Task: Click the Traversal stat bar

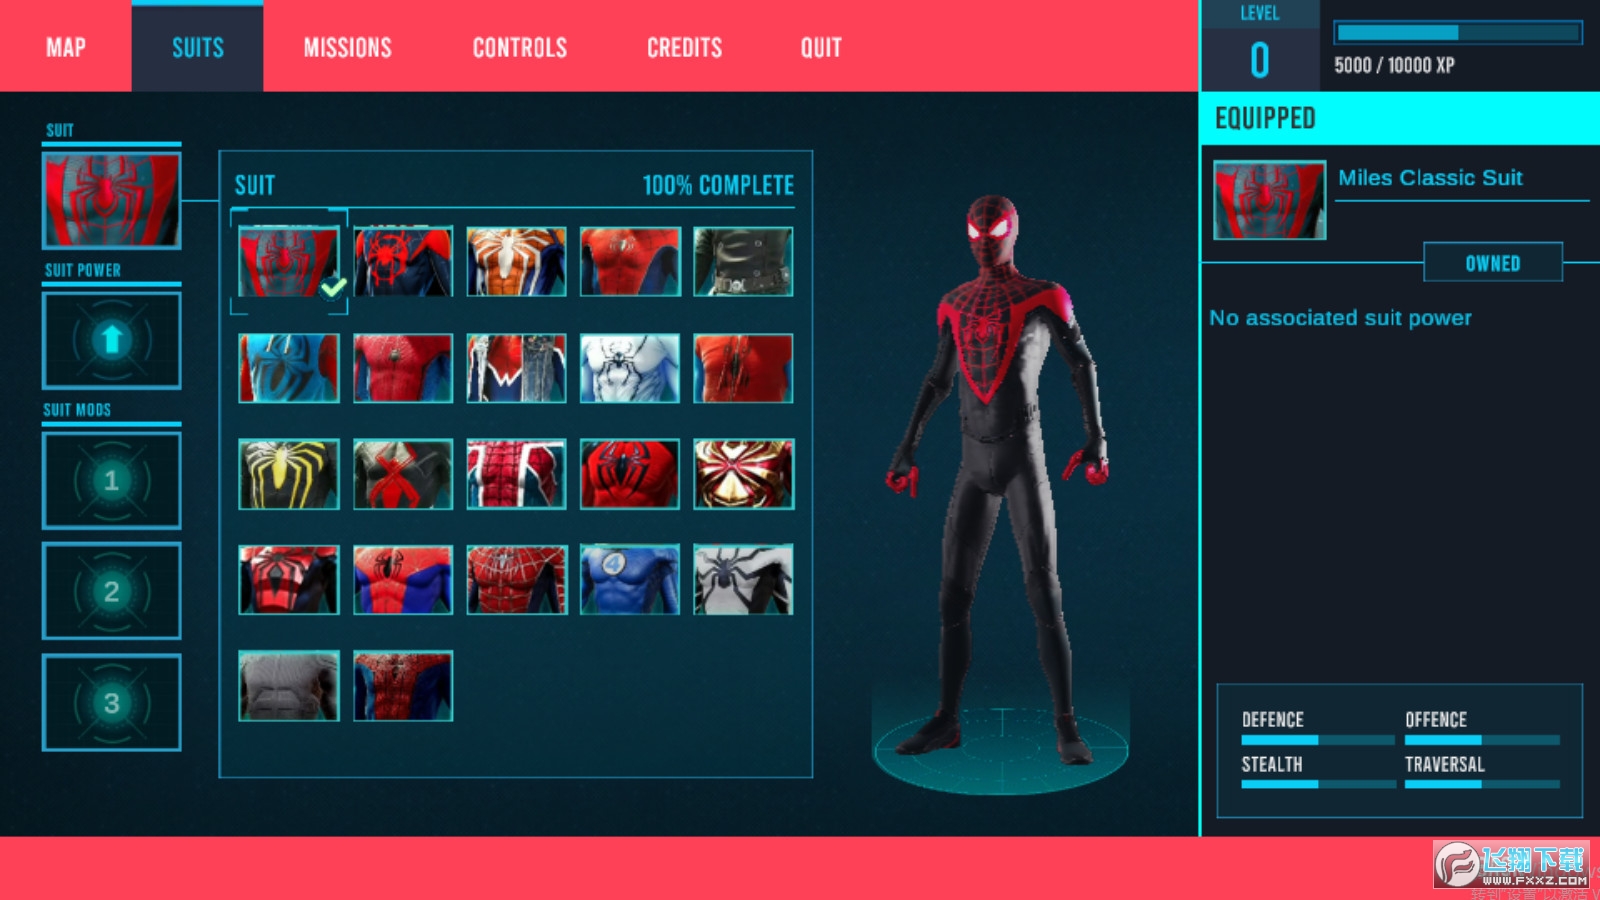Action: (1482, 785)
